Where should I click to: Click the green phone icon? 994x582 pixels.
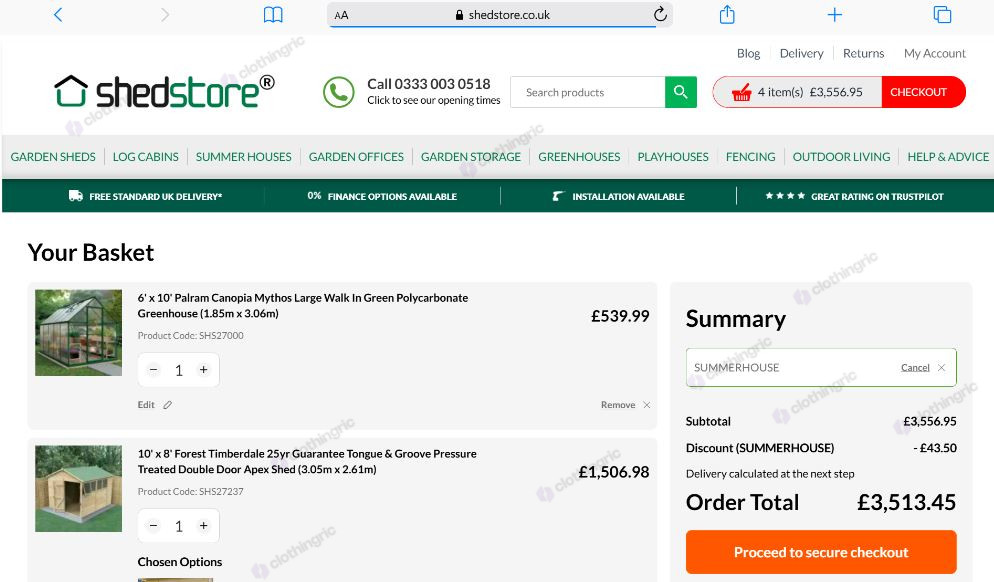click(339, 92)
